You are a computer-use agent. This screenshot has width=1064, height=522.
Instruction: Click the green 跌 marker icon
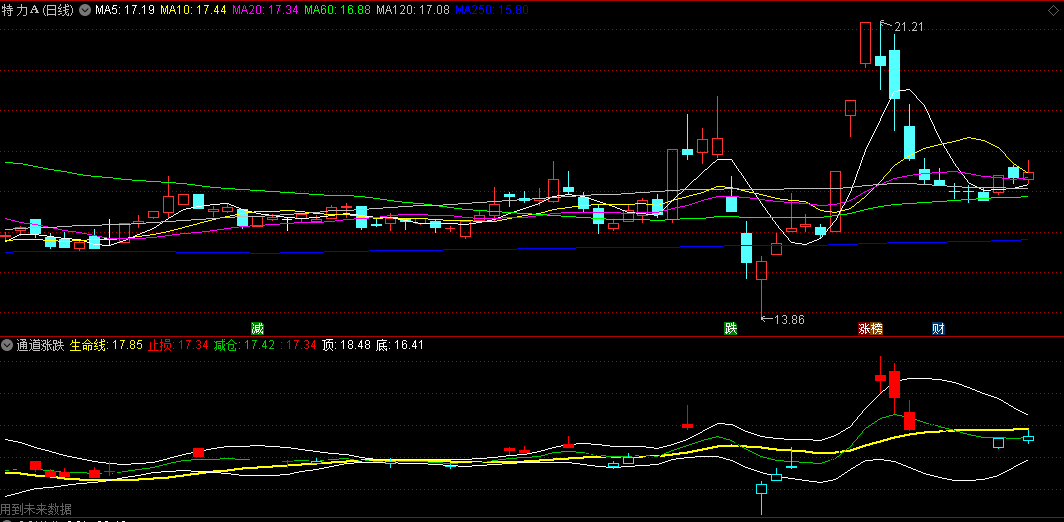click(x=730, y=329)
